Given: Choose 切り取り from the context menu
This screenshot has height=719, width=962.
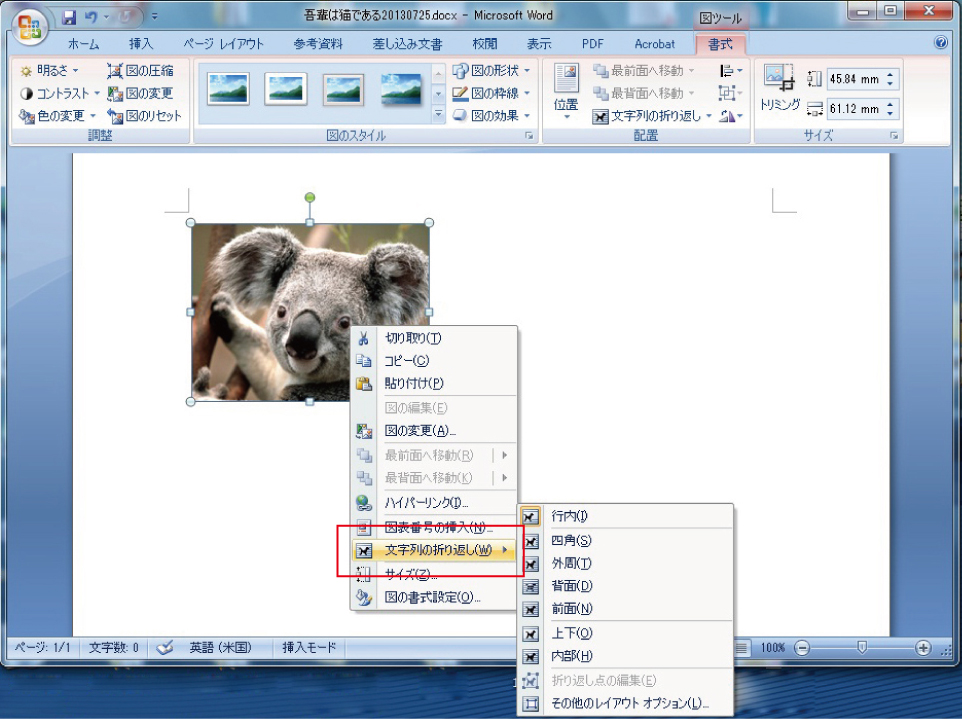Looking at the screenshot, I should point(434,338).
